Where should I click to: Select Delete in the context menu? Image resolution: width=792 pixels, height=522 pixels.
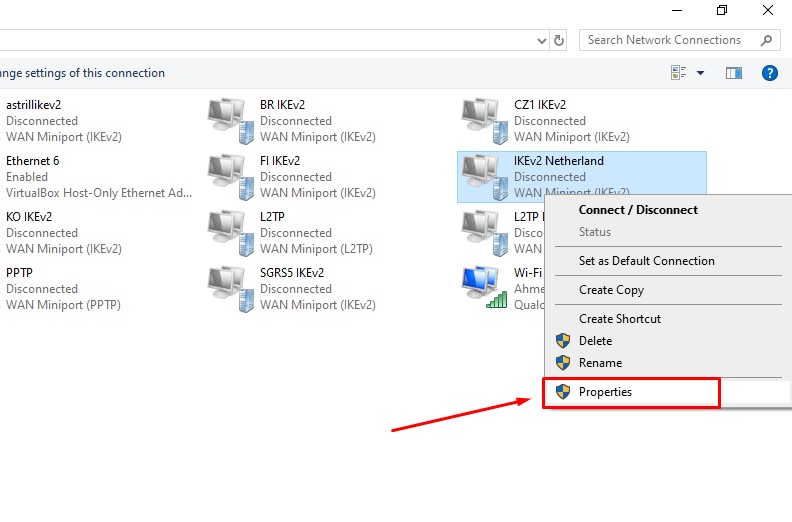coord(596,341)
